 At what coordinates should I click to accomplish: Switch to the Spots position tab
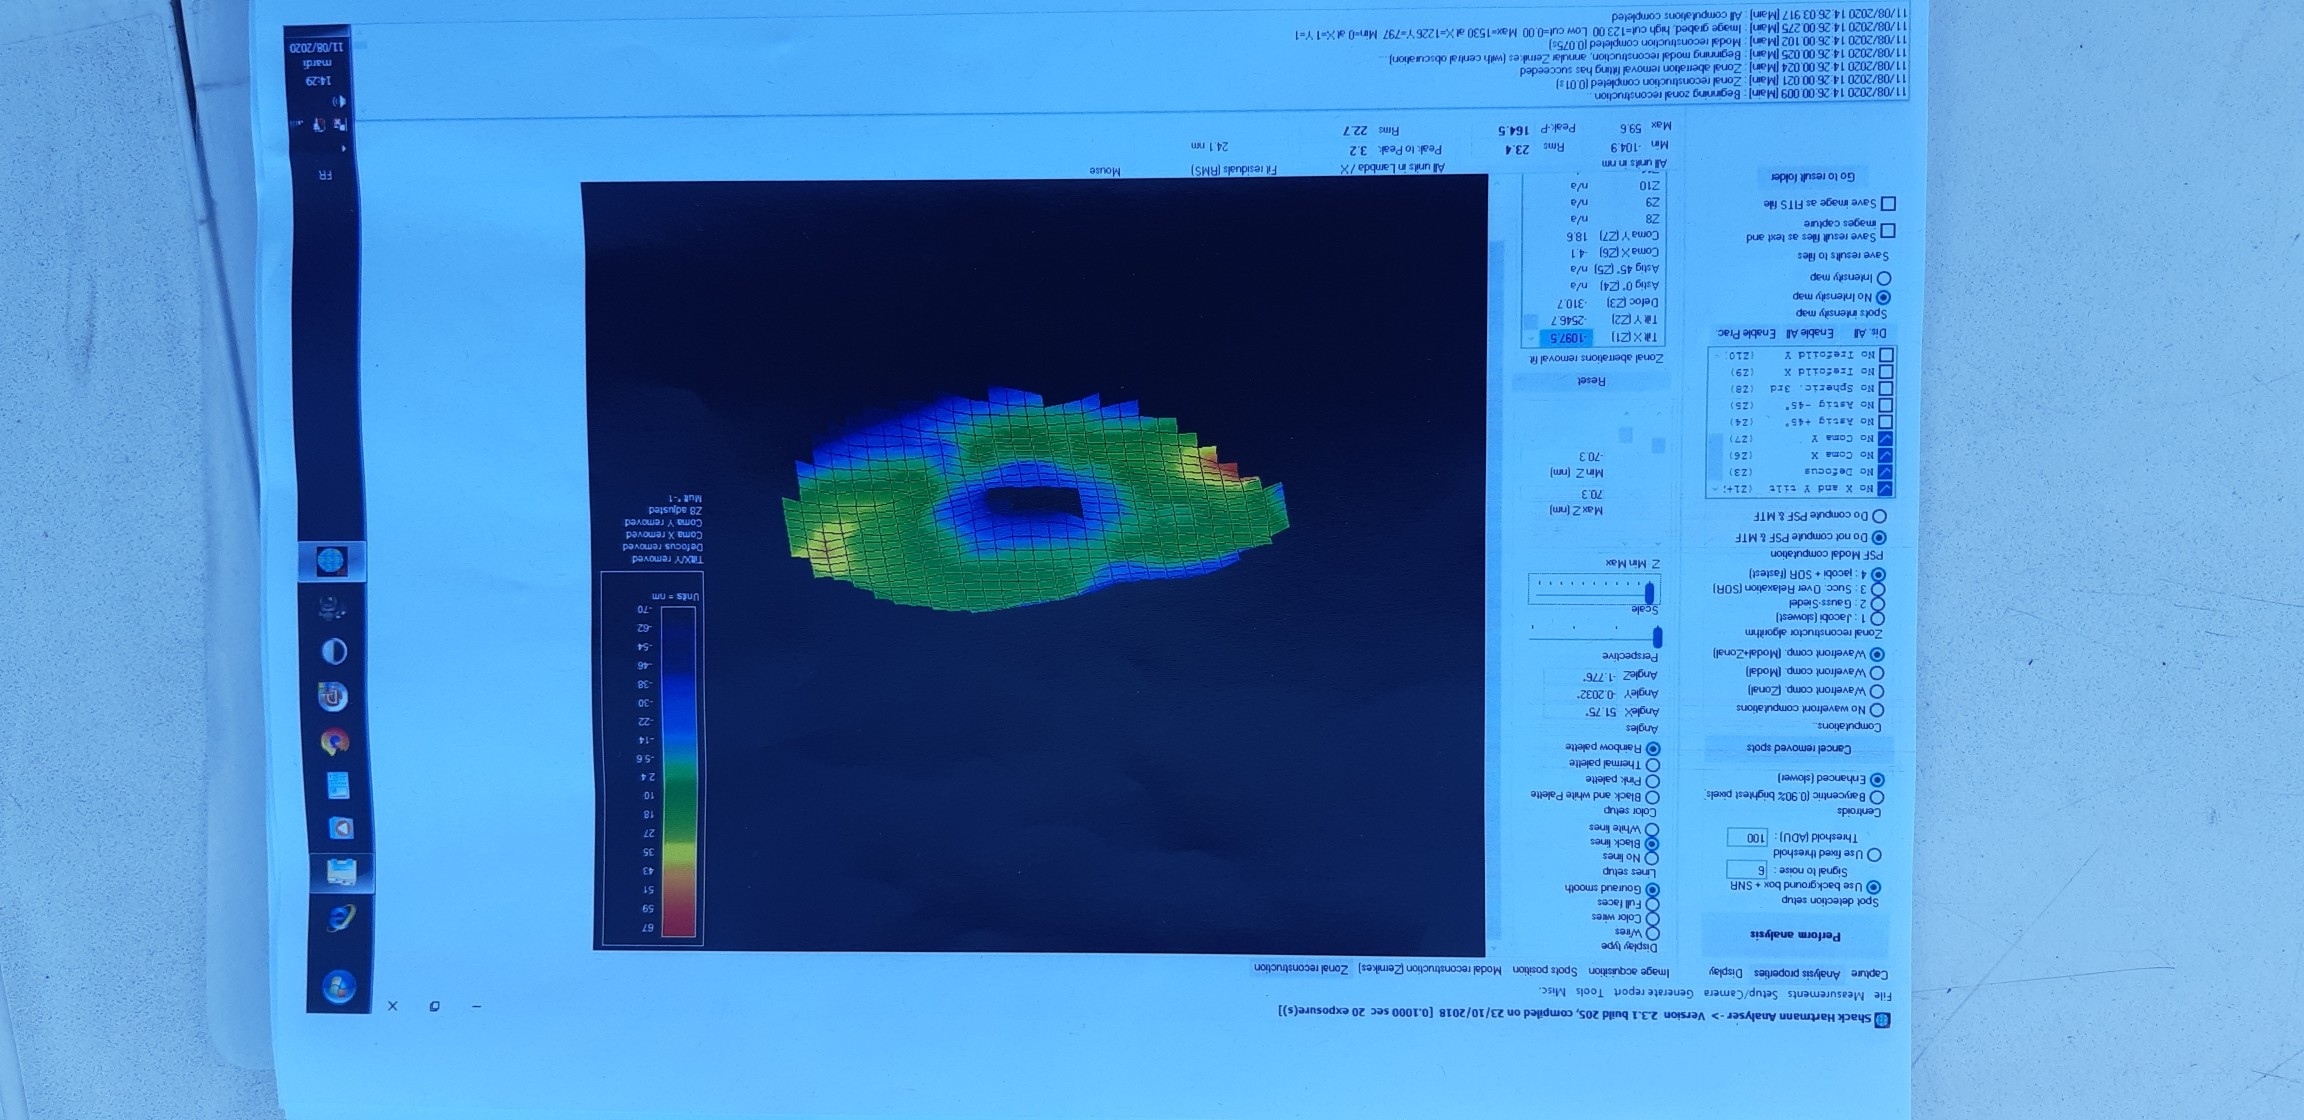coord(1546,970)
